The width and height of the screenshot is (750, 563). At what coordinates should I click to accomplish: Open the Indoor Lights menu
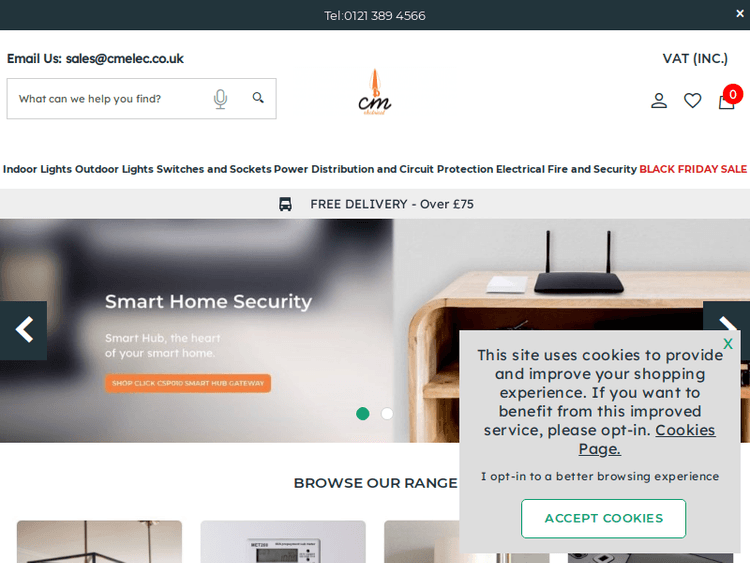(x=37, y=169)
